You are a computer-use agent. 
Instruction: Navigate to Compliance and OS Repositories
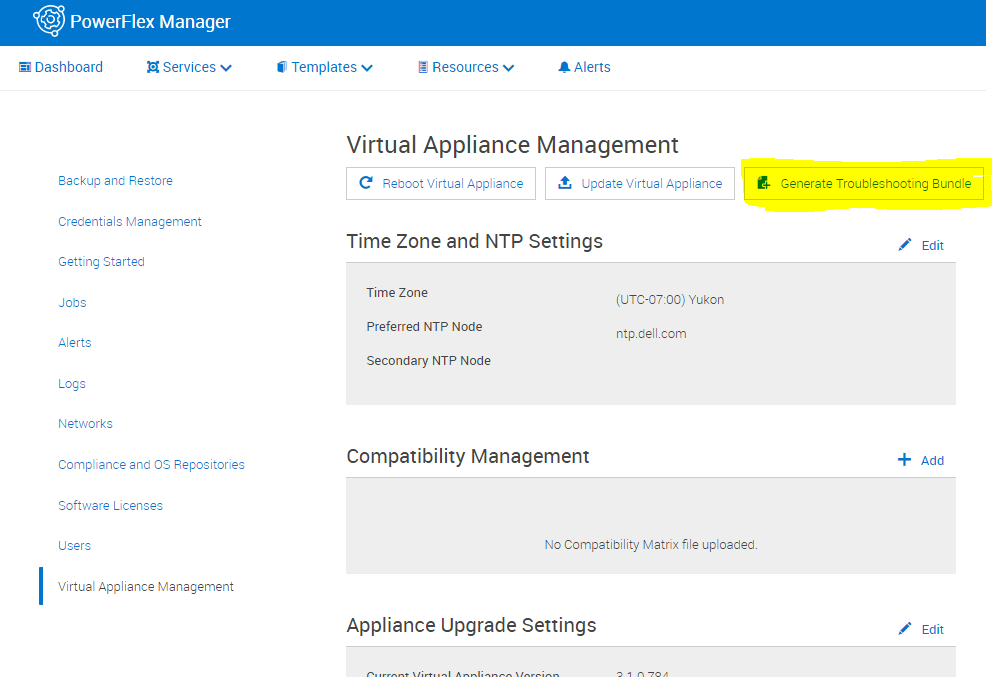(x=151, y=464)
